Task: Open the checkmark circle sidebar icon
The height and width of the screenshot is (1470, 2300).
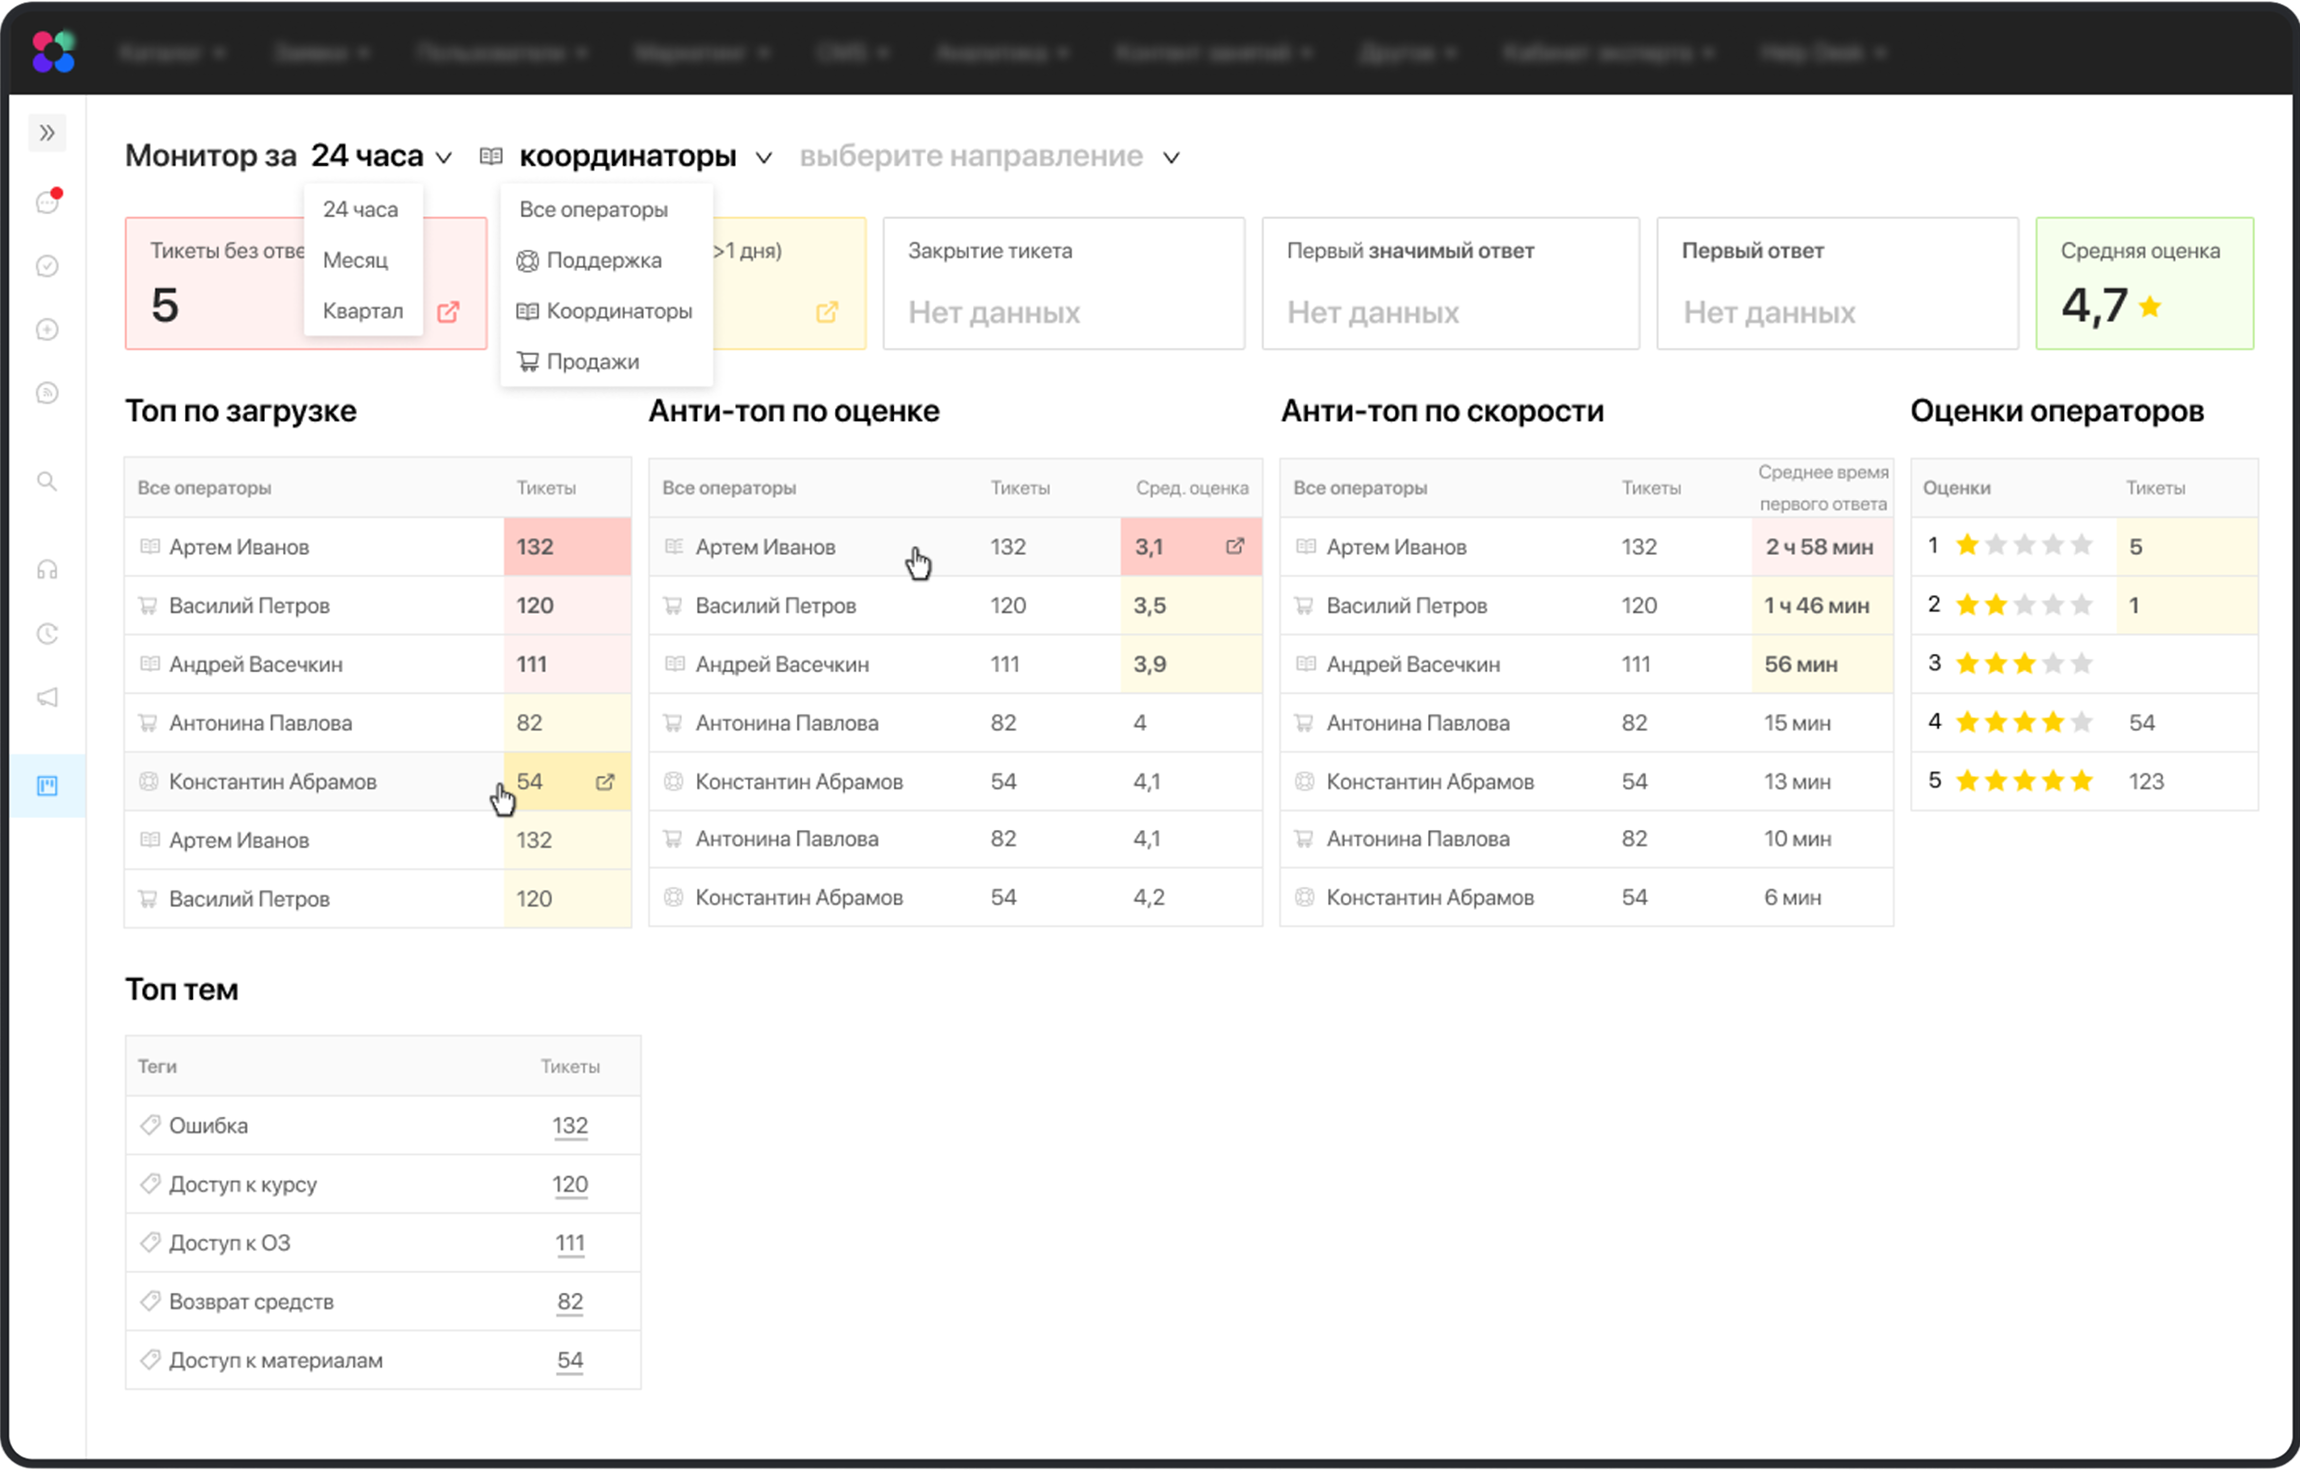Action: coord(47,266)
